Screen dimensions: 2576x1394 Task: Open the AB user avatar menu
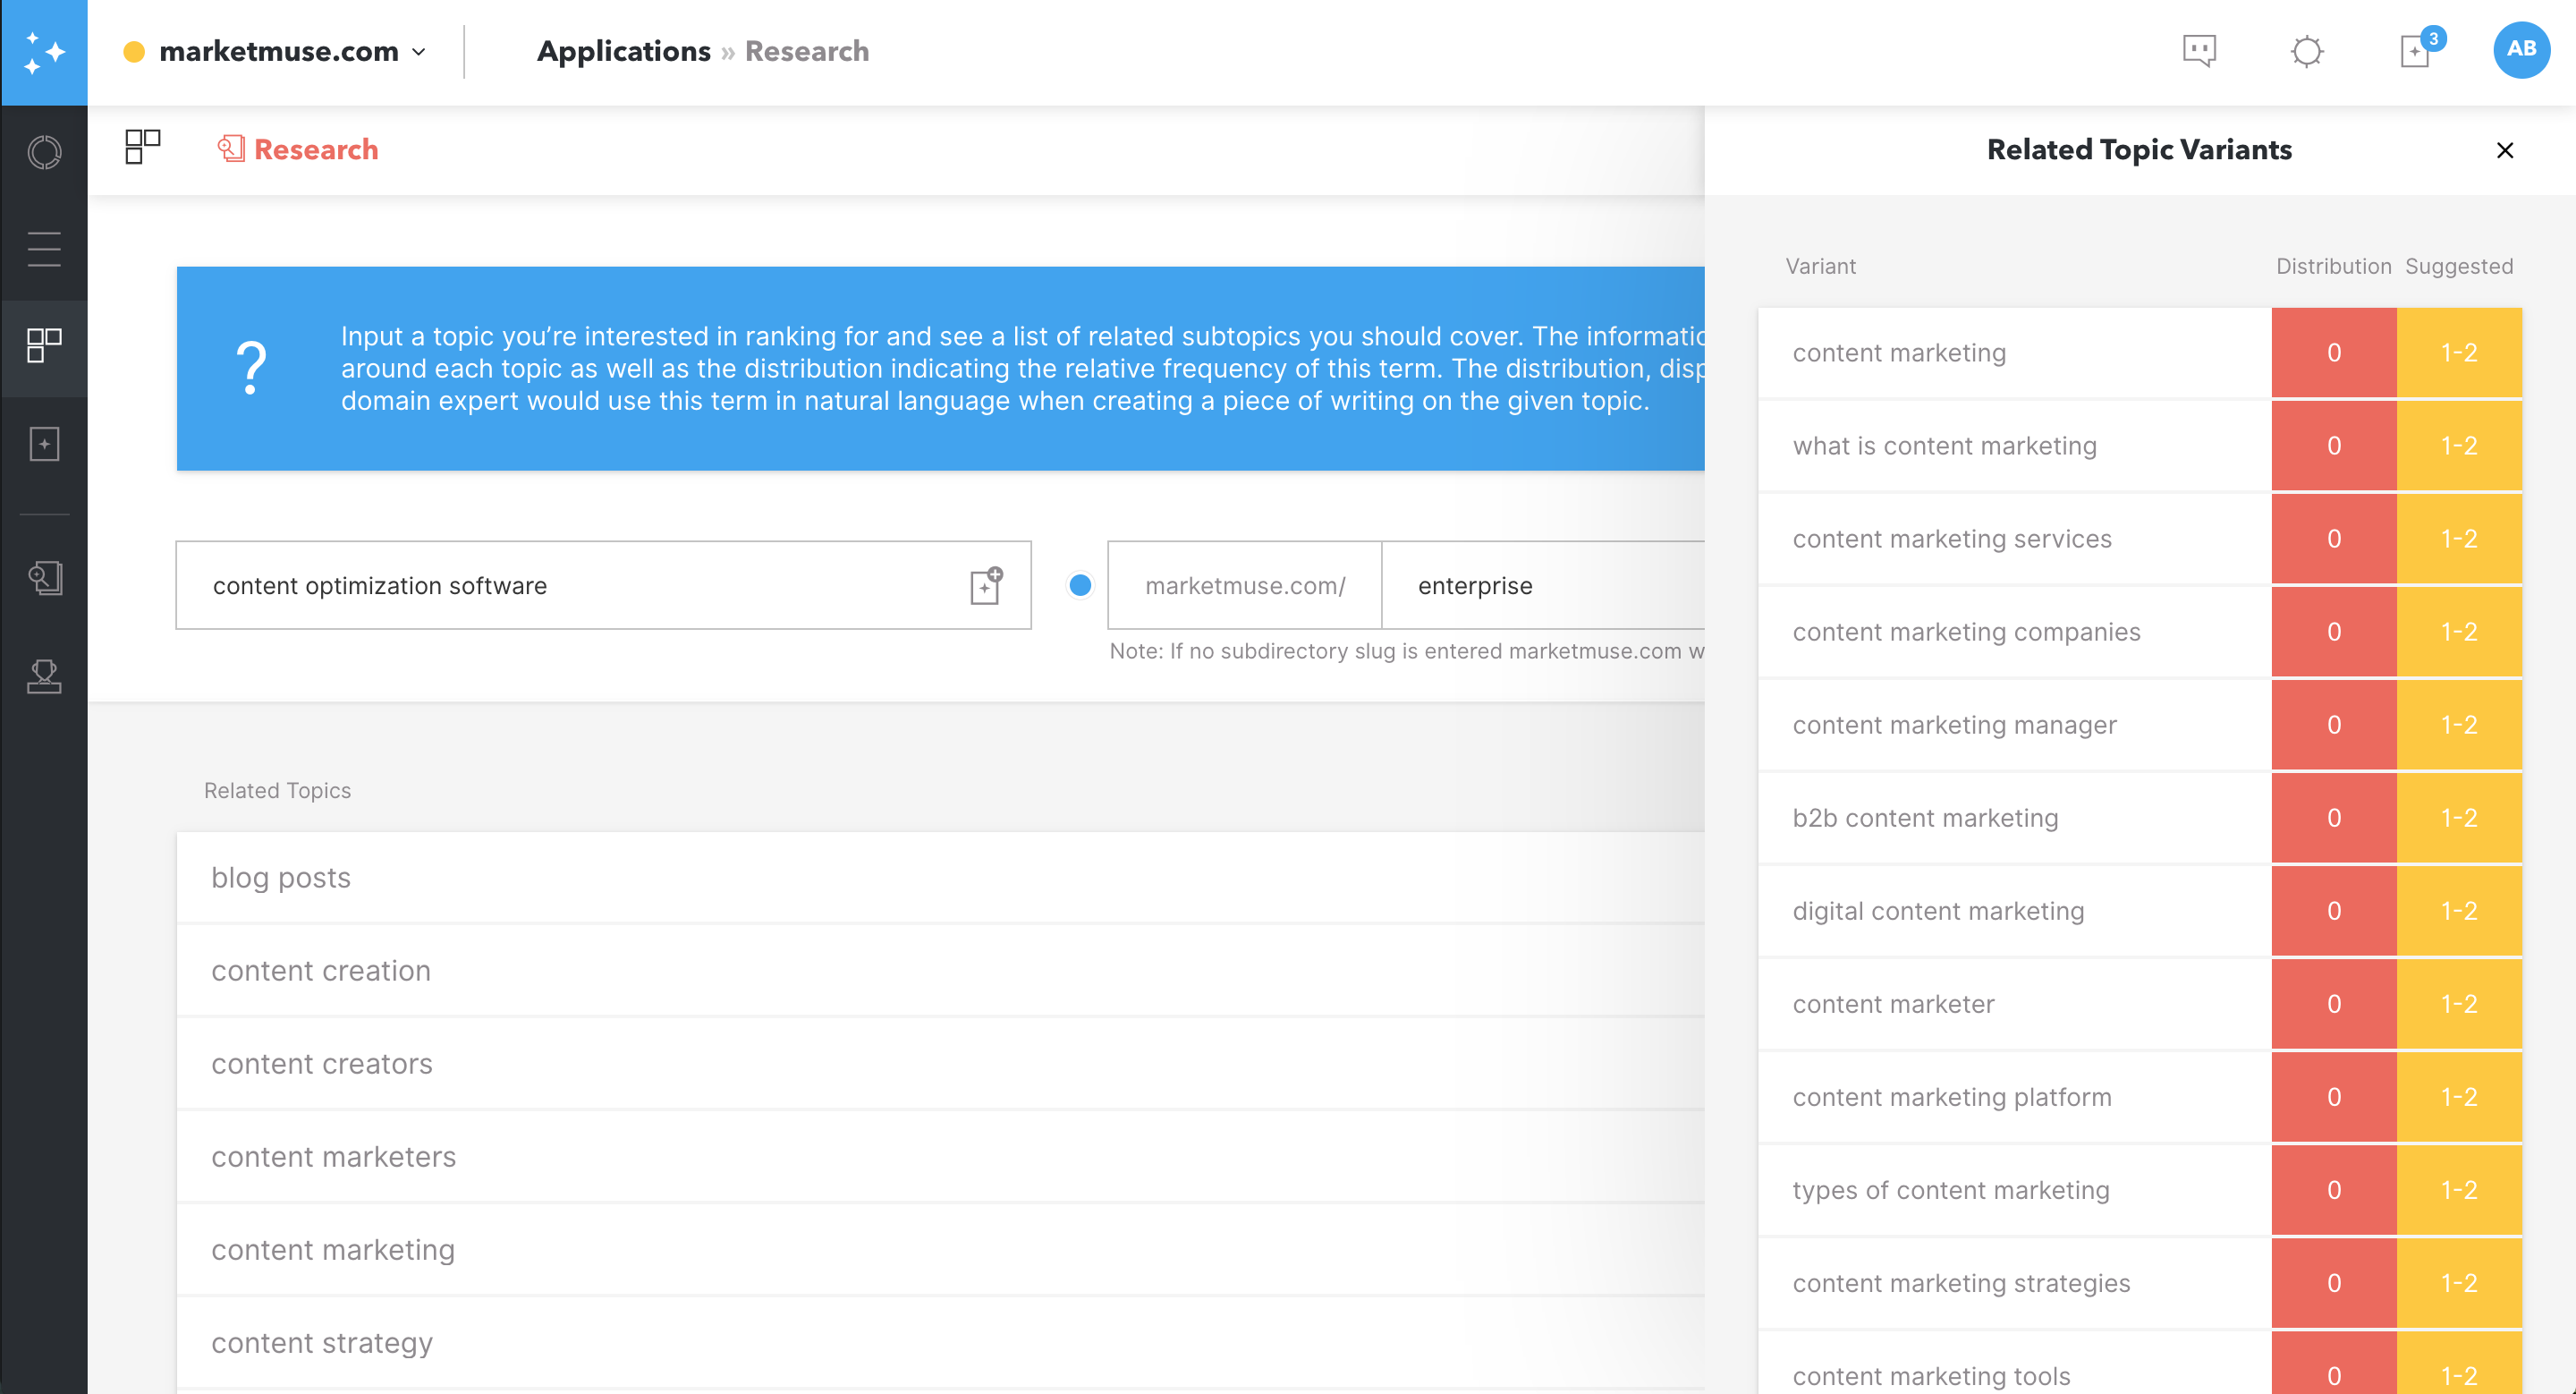tap(2520, 50)
